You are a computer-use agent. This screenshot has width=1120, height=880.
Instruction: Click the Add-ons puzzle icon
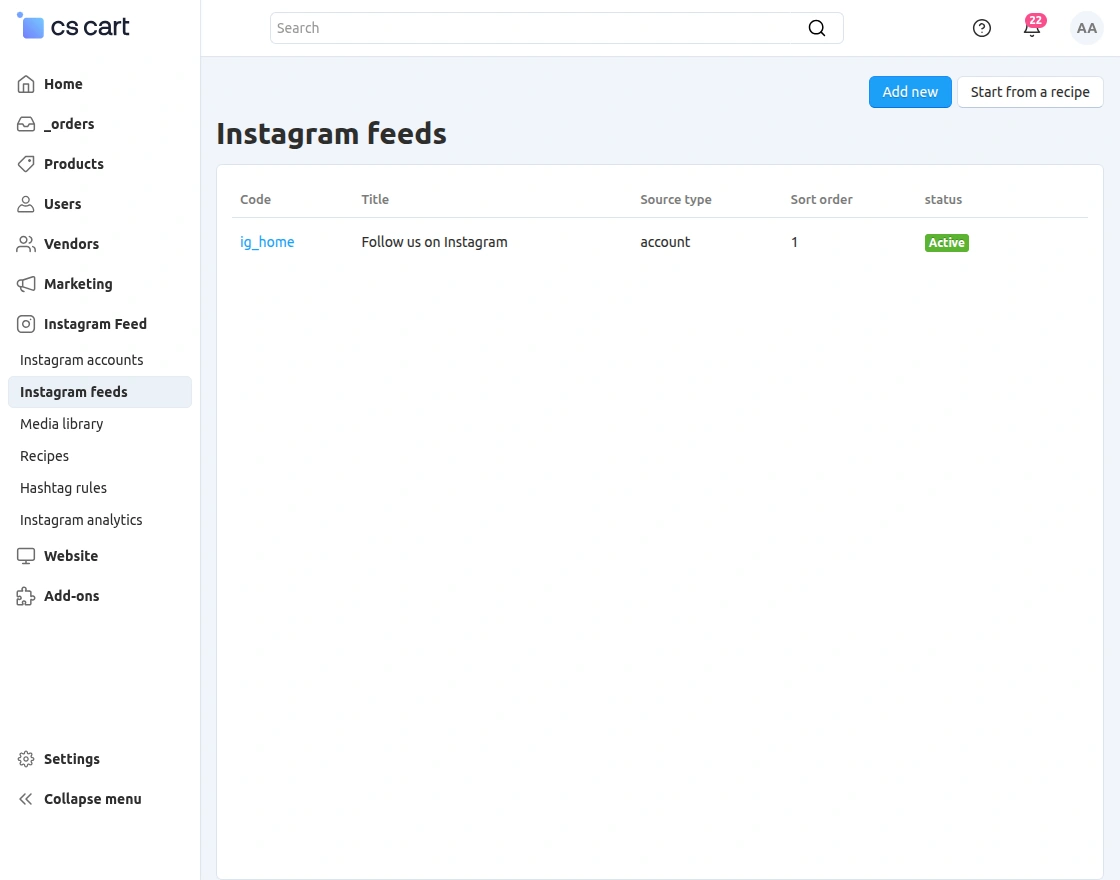click(x=26, y=596)
